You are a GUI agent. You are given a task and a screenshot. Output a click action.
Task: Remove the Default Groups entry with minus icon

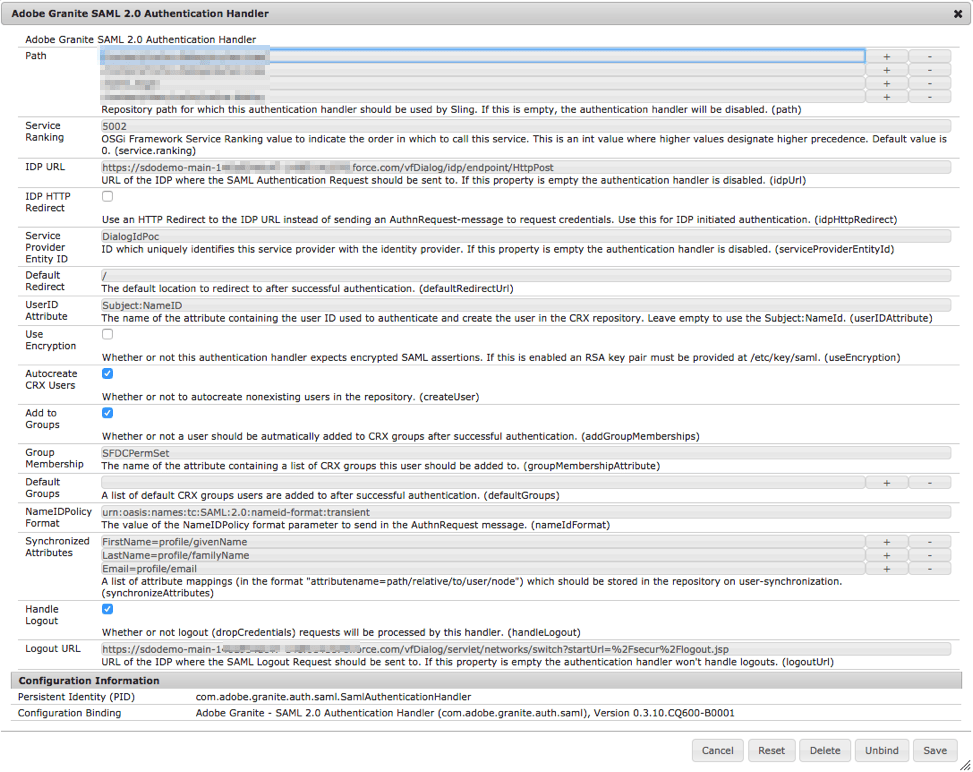(x=931, y=484)
